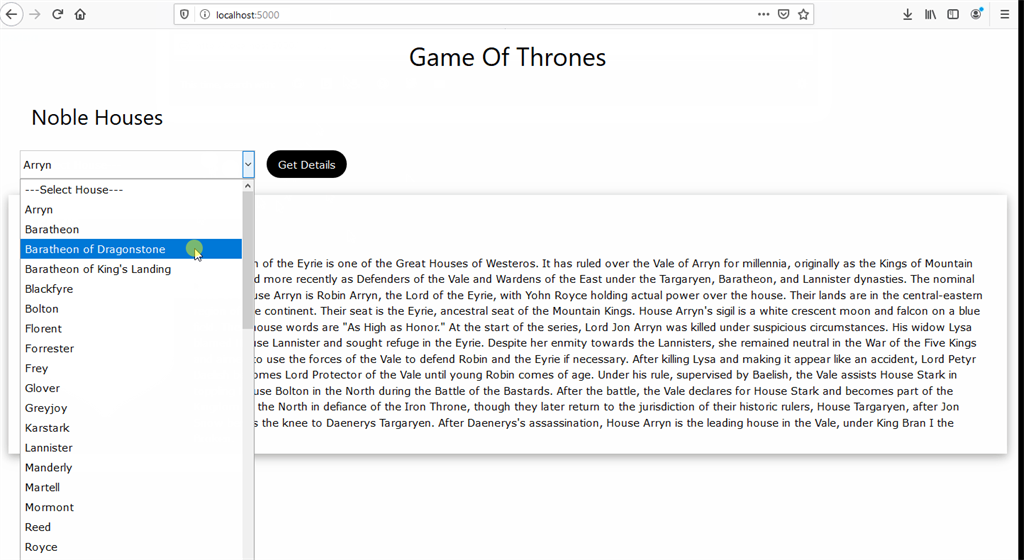Pick the Frey house option
The height and width of the screenshot is (560, 1024).
point(131,368)
